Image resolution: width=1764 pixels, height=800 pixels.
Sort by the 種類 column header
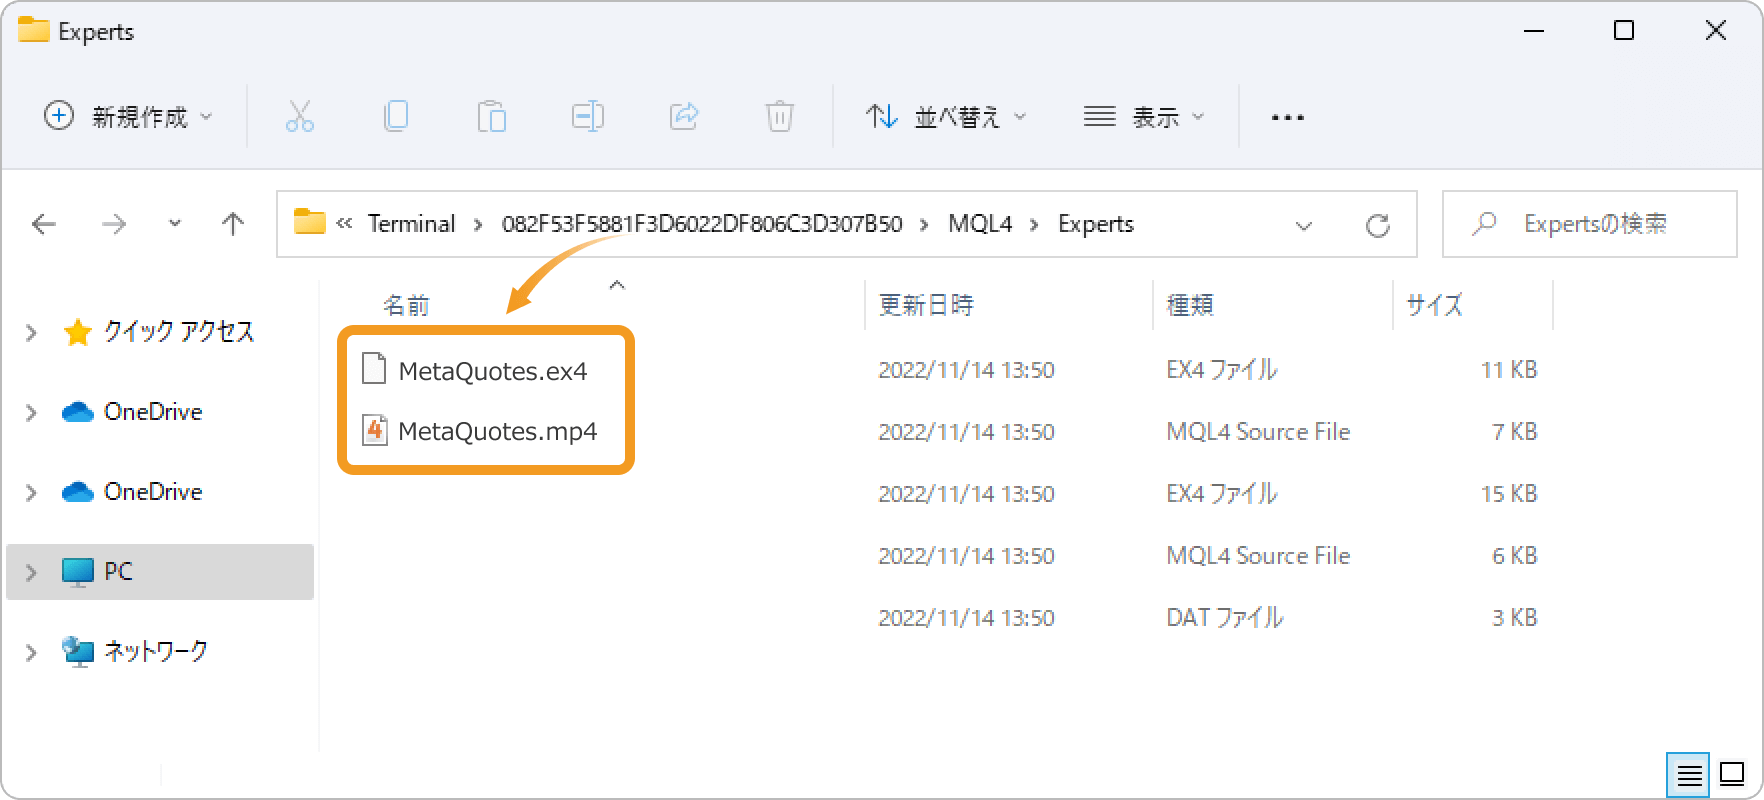[x=1190, y=305]
